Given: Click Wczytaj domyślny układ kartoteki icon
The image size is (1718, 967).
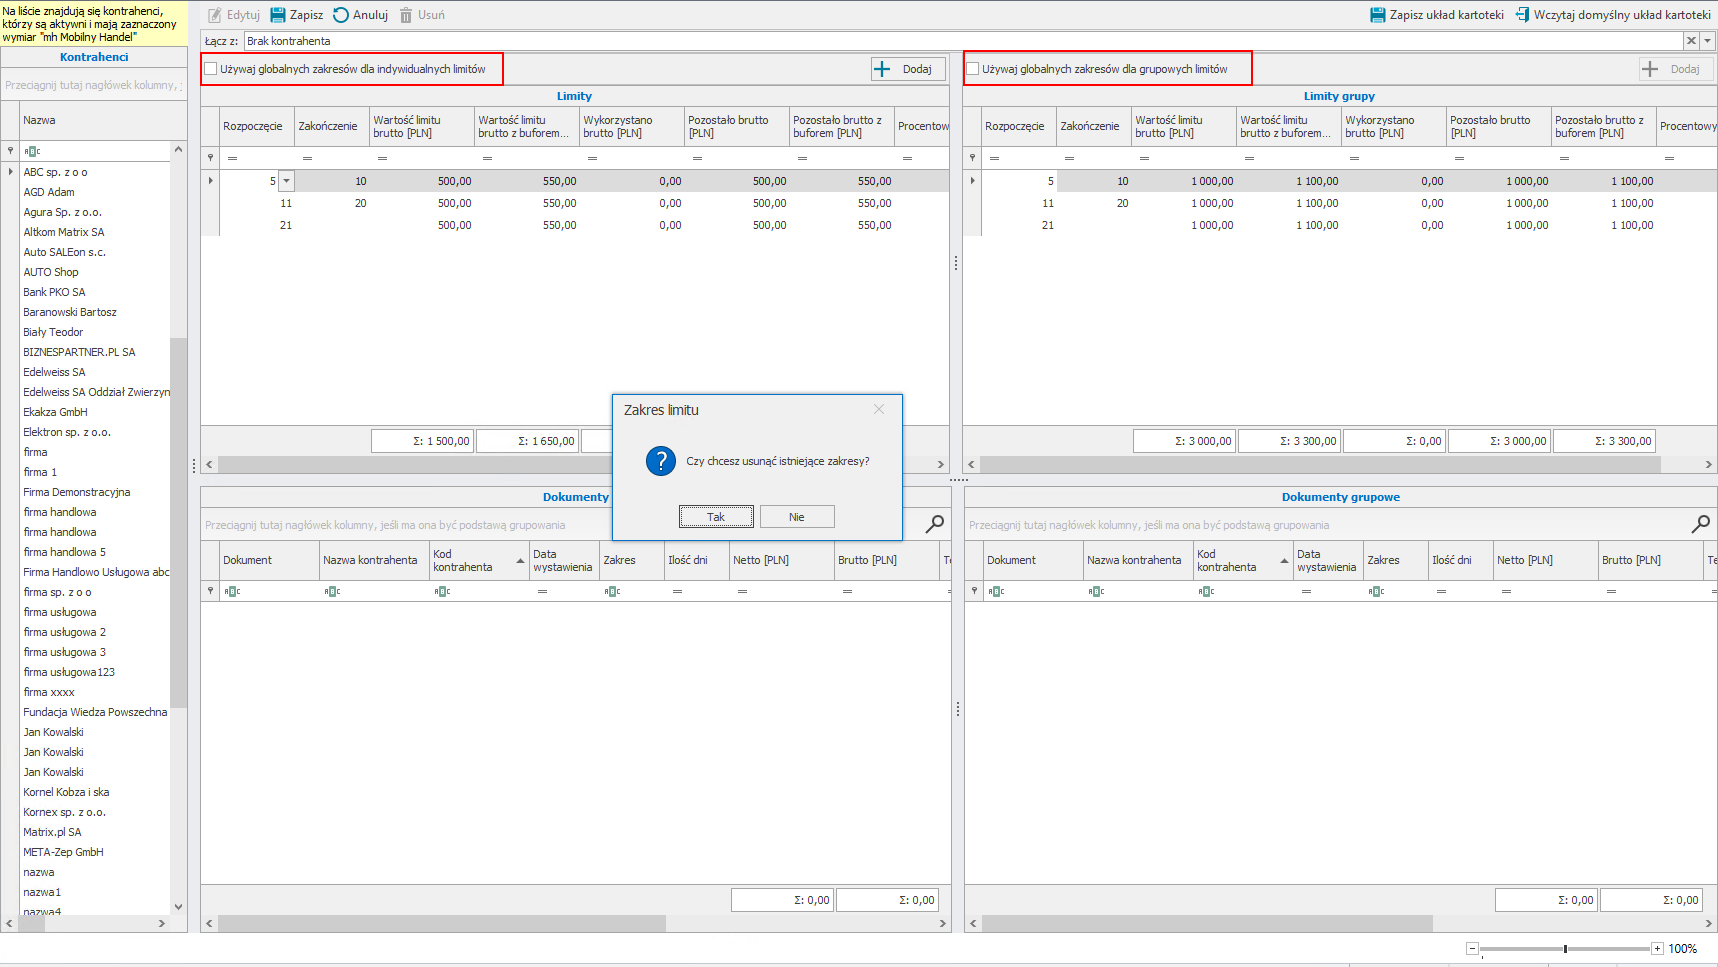Looking at the screenshot, I should tap(1522, 15).
